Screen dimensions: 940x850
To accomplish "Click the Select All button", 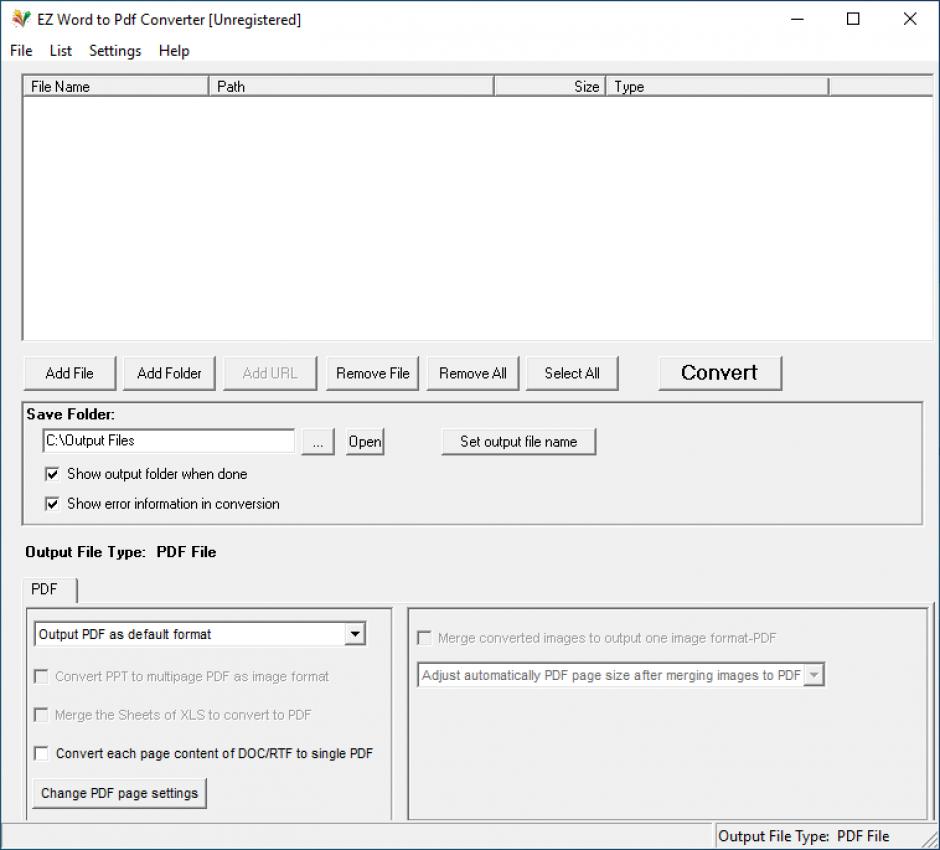I will pyautogui.click(x=572, y=373).
